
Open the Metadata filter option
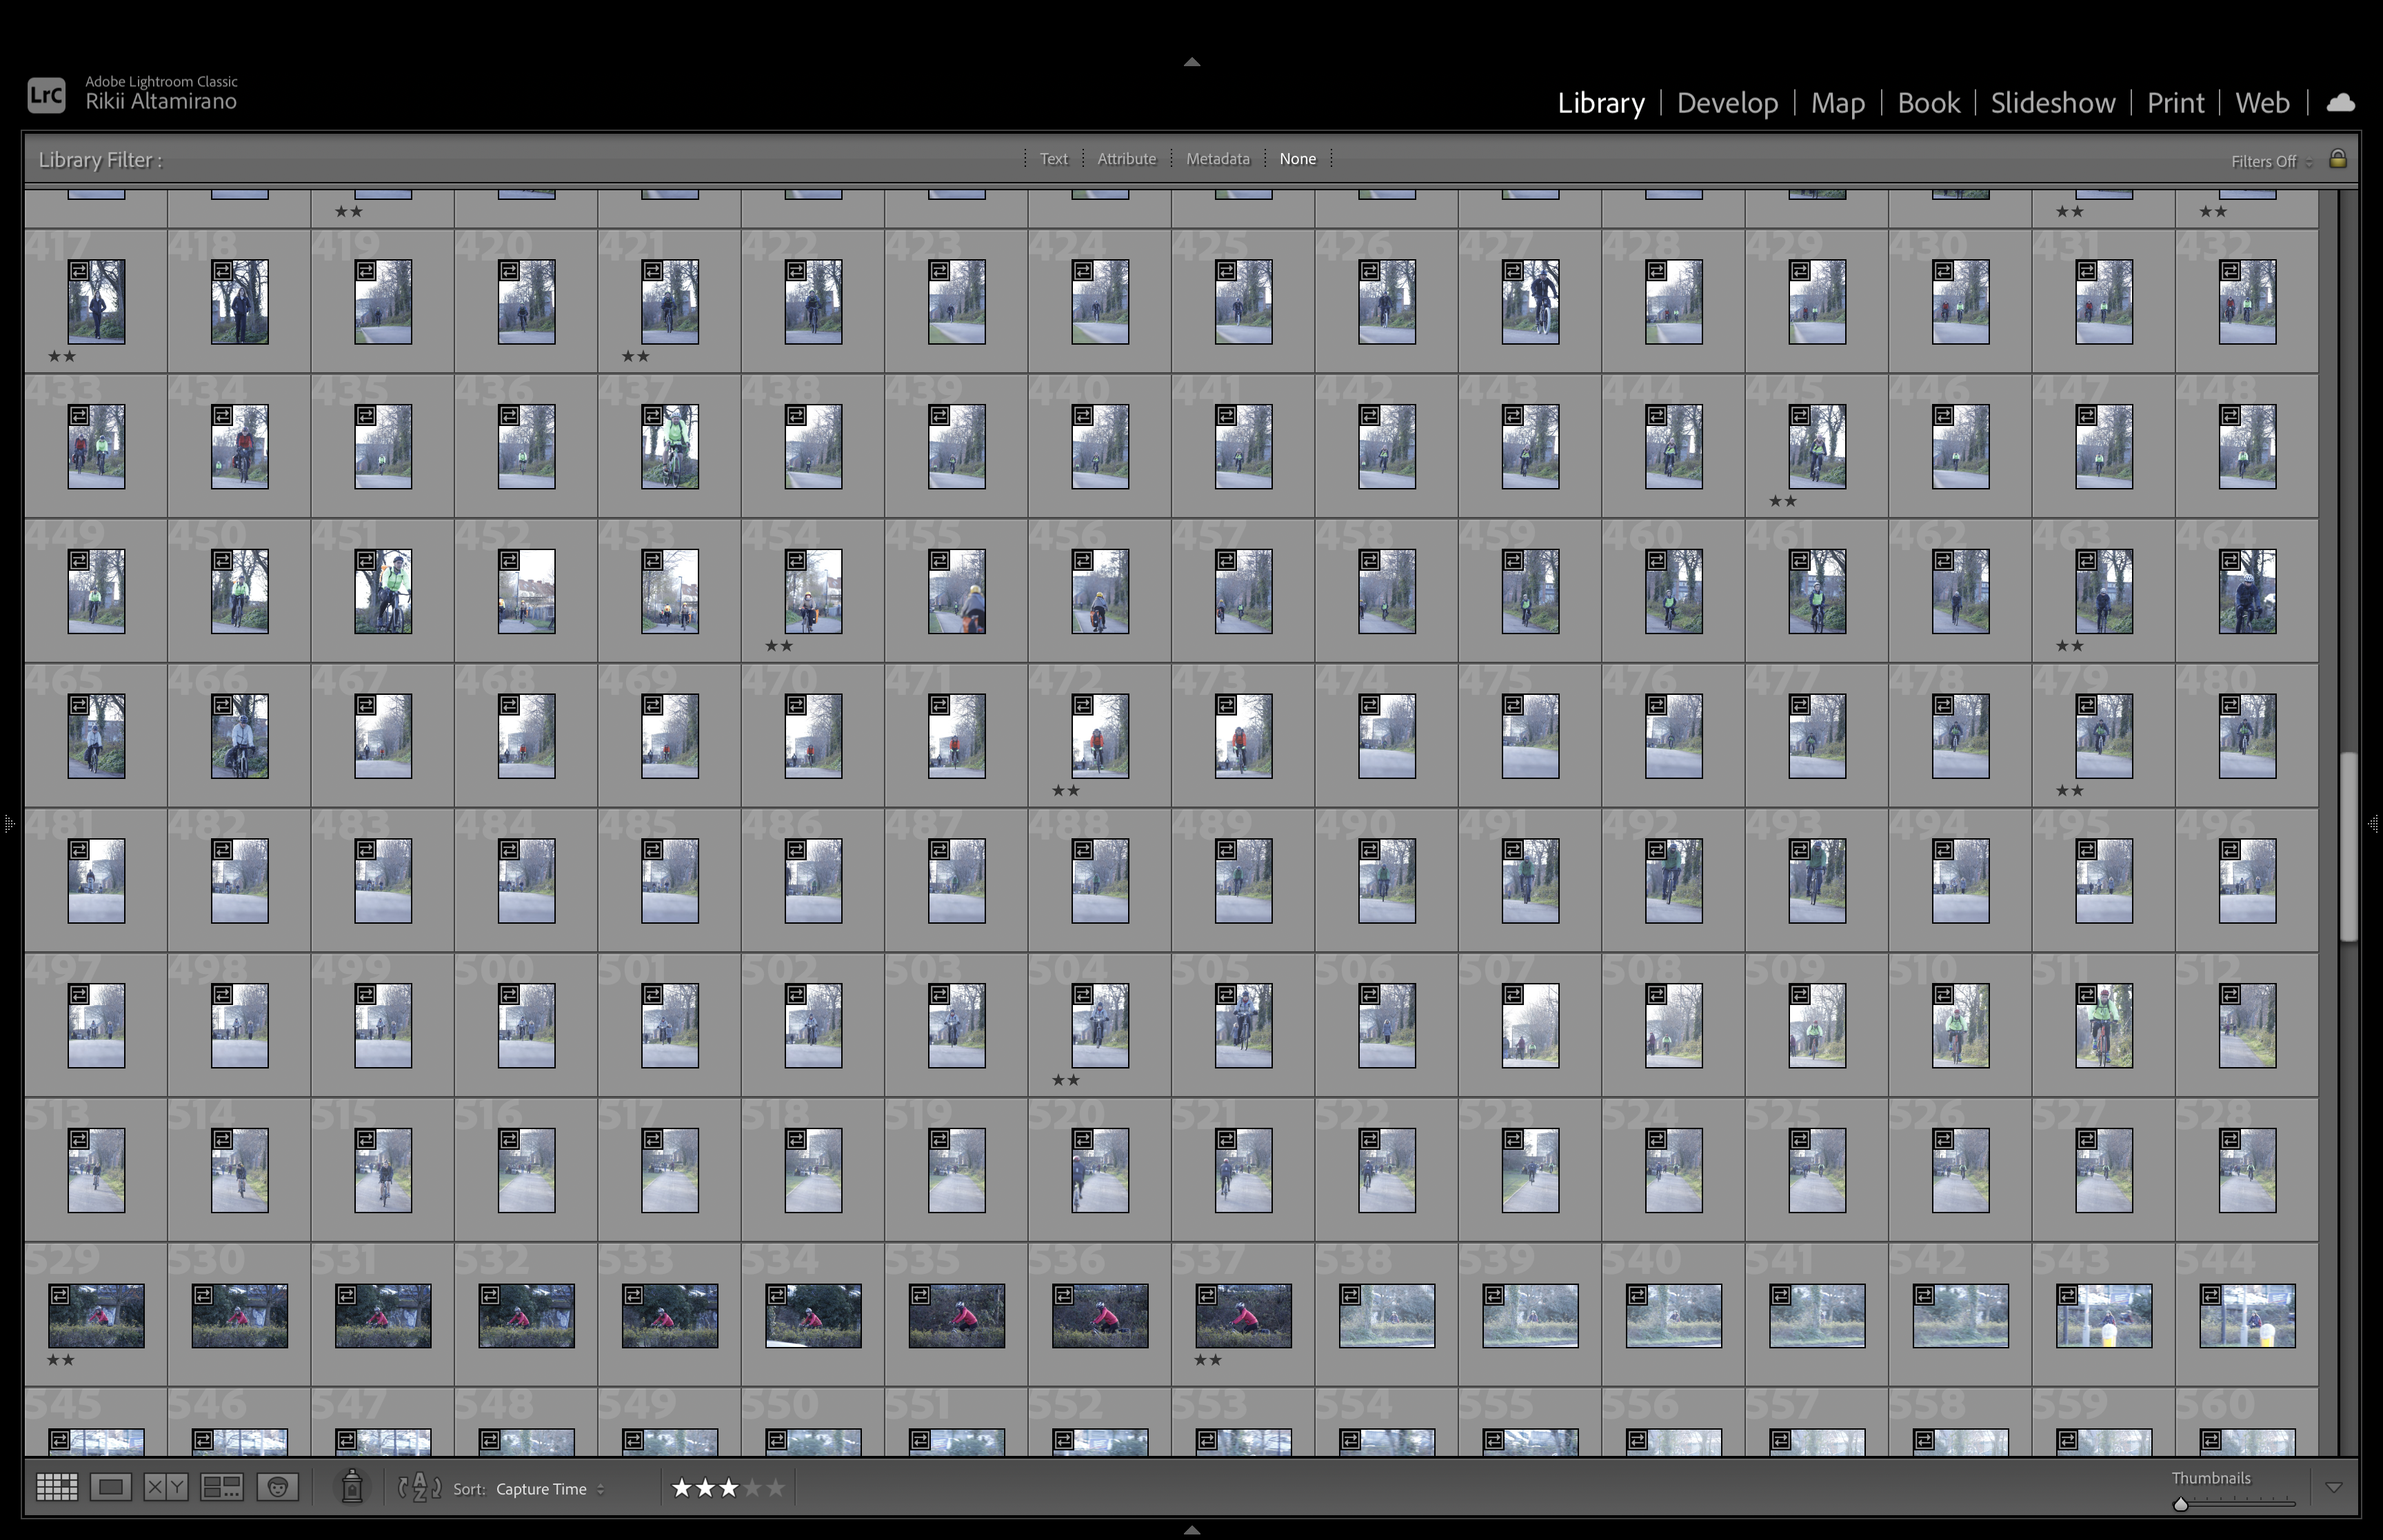(x=1217, y=159)
